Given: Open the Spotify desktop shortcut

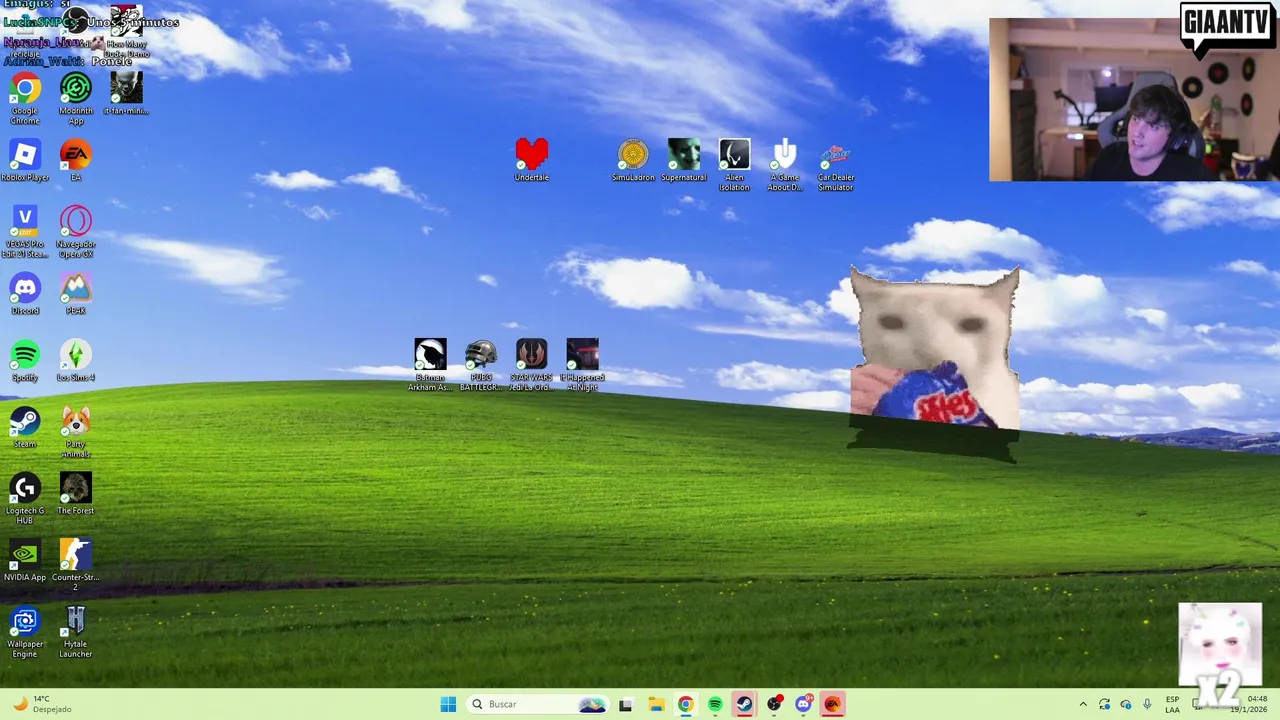Looking at the screenshot, I should click(25, 361).
